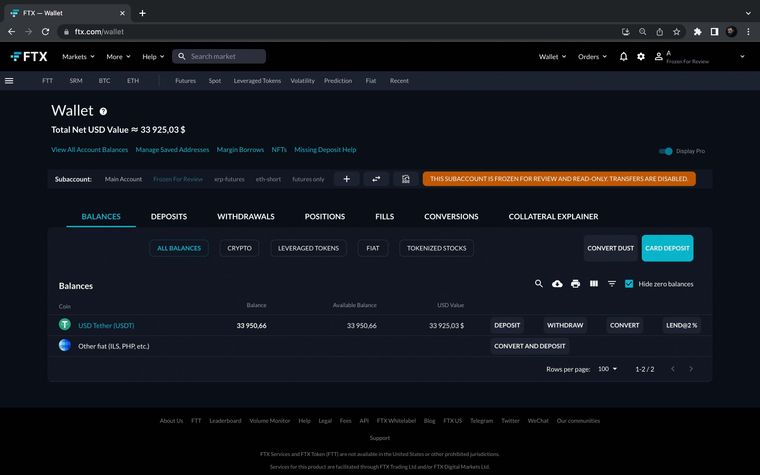Viewport: 760px width, 475px height.
Task: Open the Futures markets menu item
Action: (185, 81)
